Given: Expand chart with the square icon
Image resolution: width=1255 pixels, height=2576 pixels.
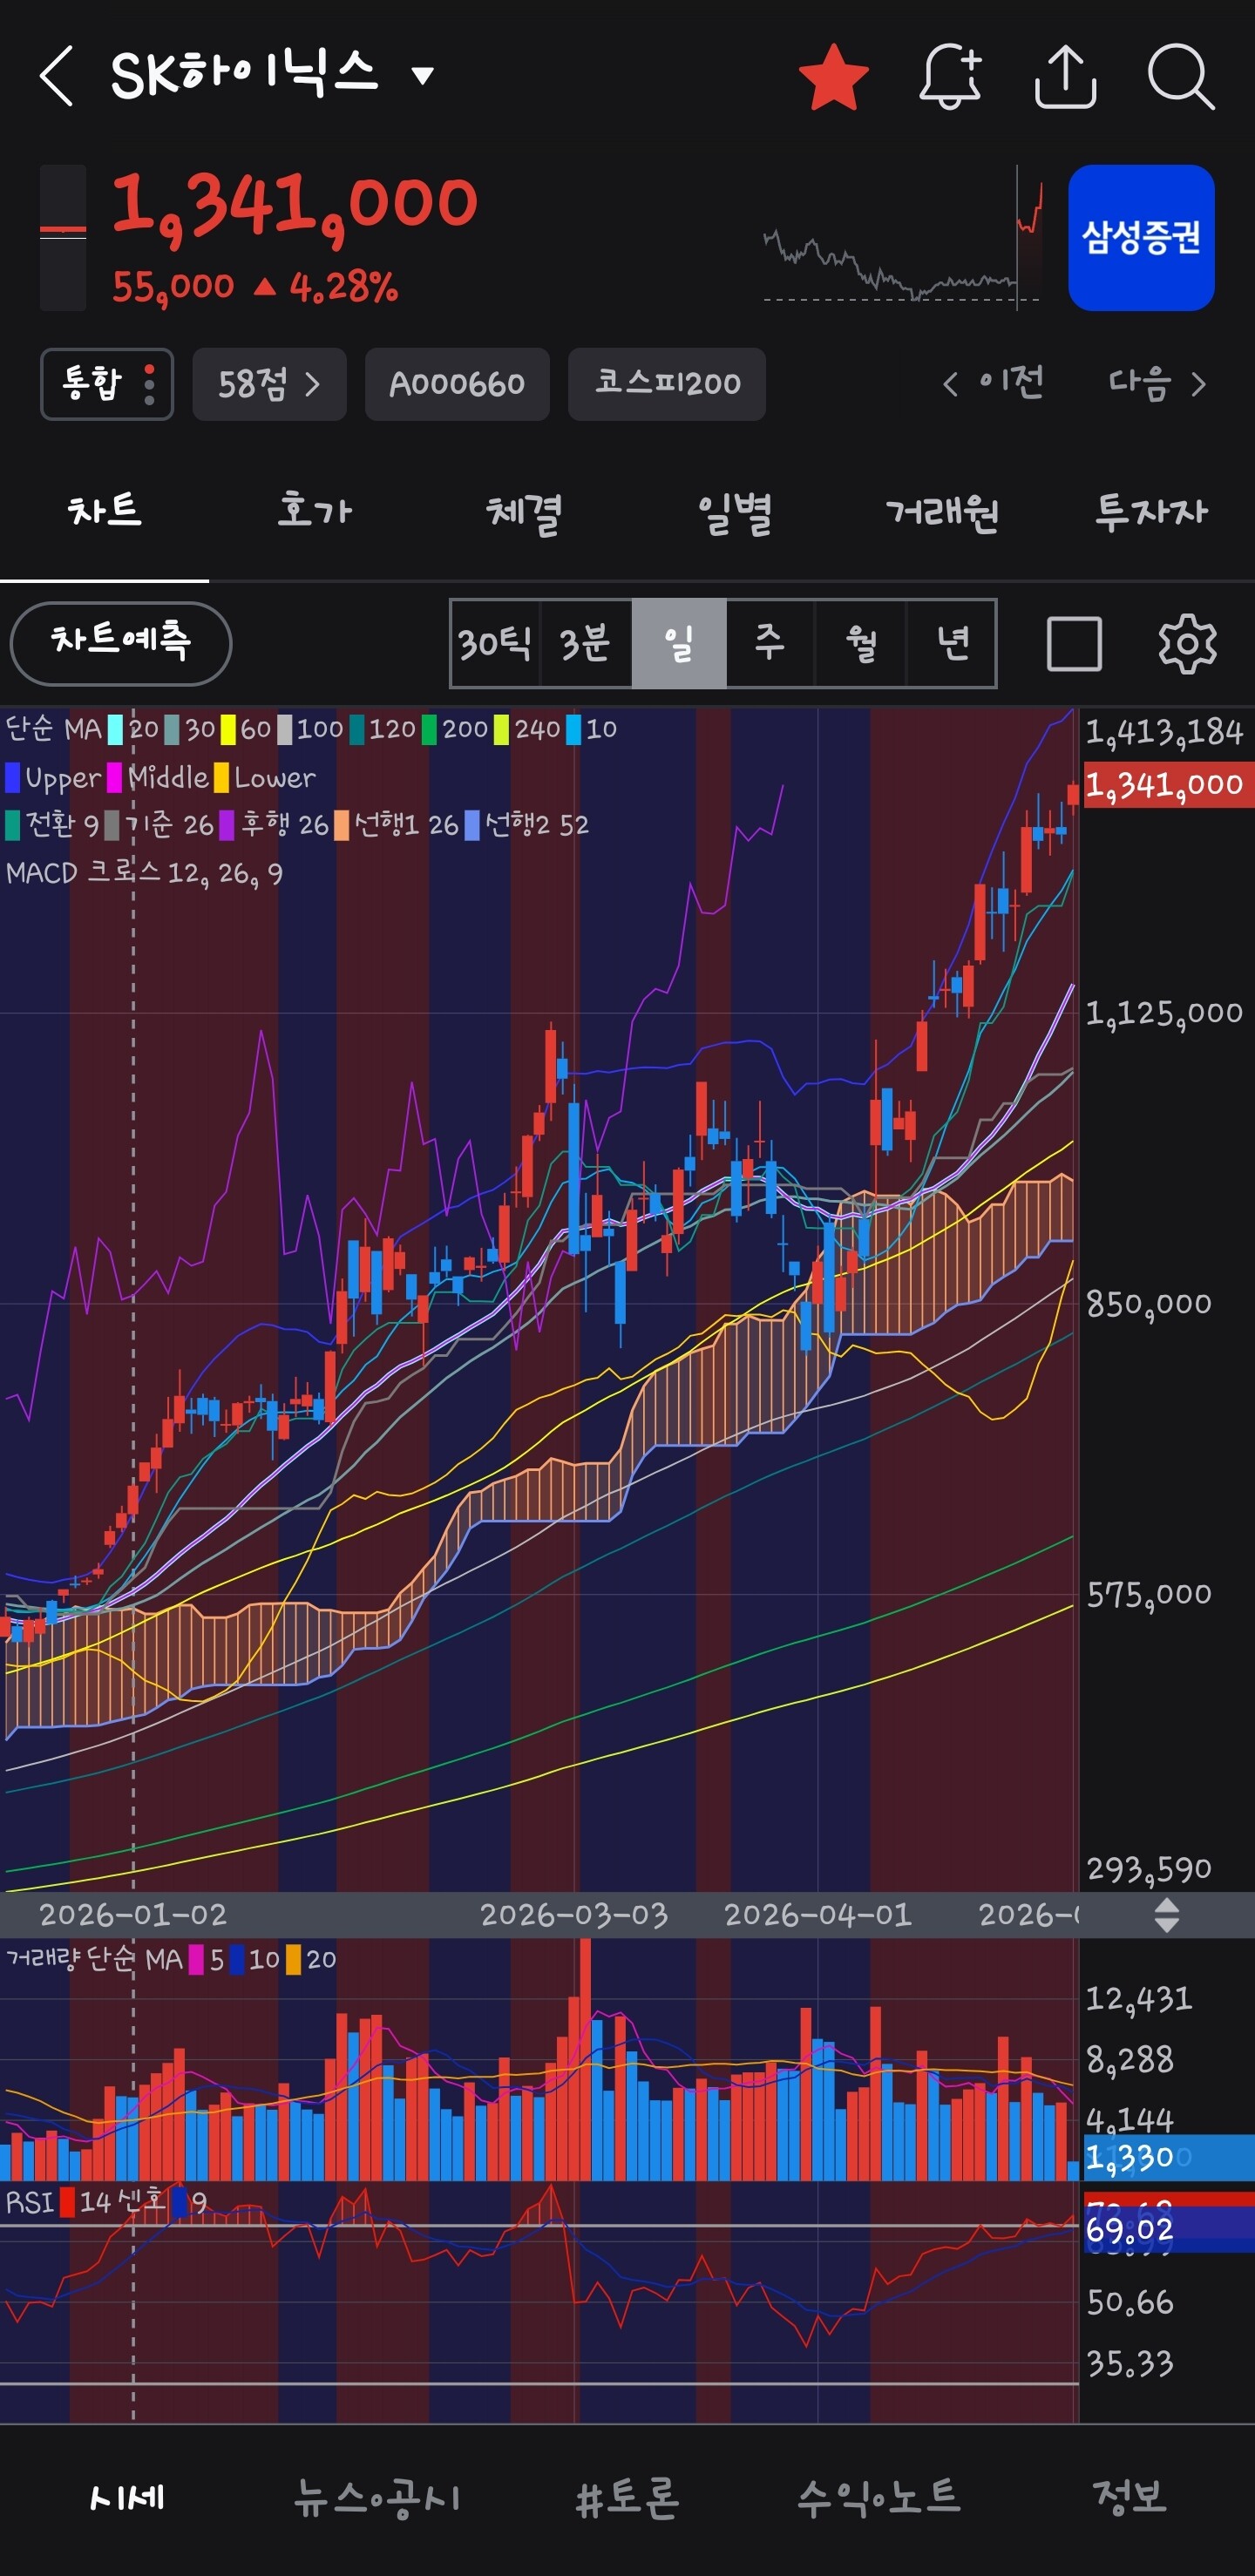Looking at the screenshot, I should point(1074,643).
